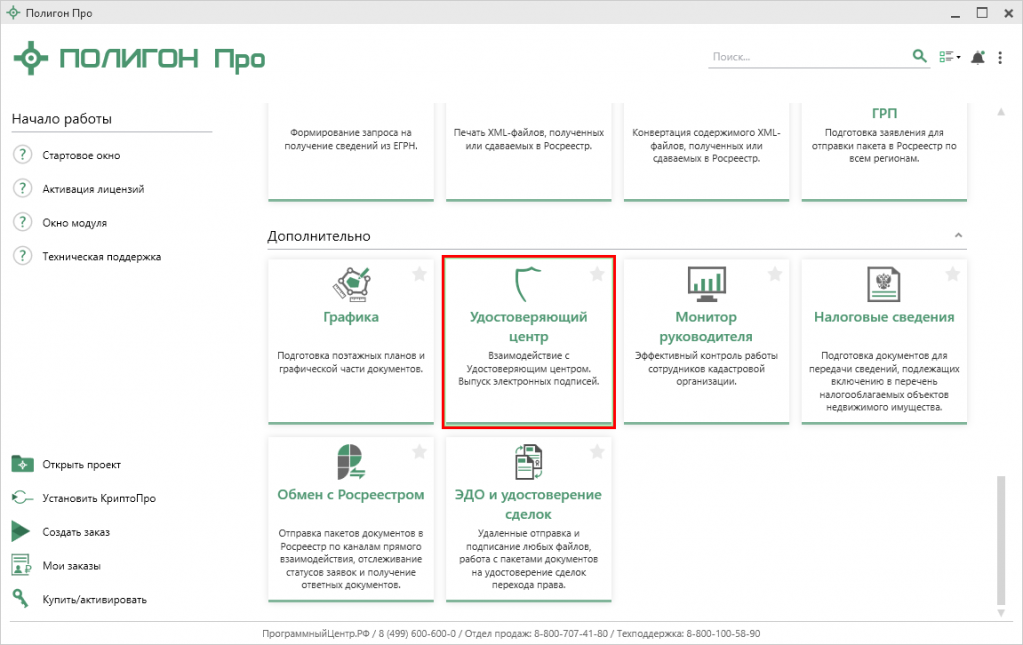Click the Дополнительно section heading
The height and width of the screenshot is (645, 1023).
[319, 236]
